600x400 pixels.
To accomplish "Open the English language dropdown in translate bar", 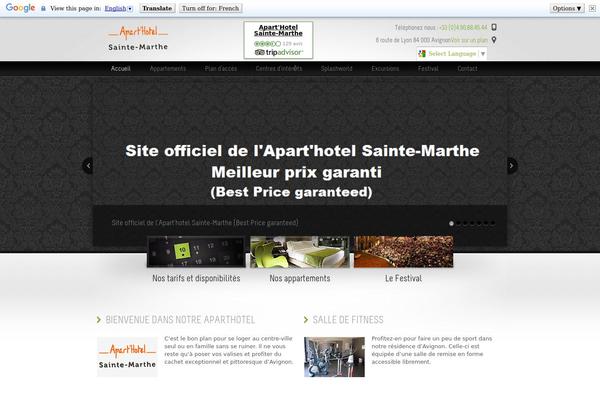I will 119,8.
